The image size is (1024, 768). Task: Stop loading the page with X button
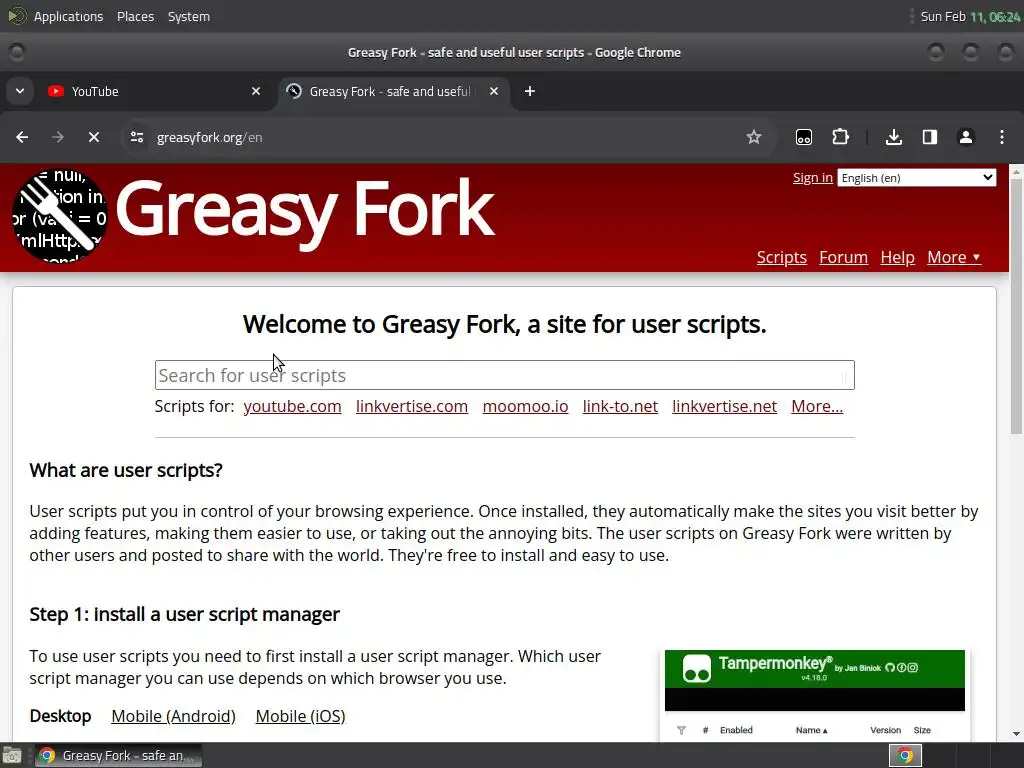(x=93, y=137)
